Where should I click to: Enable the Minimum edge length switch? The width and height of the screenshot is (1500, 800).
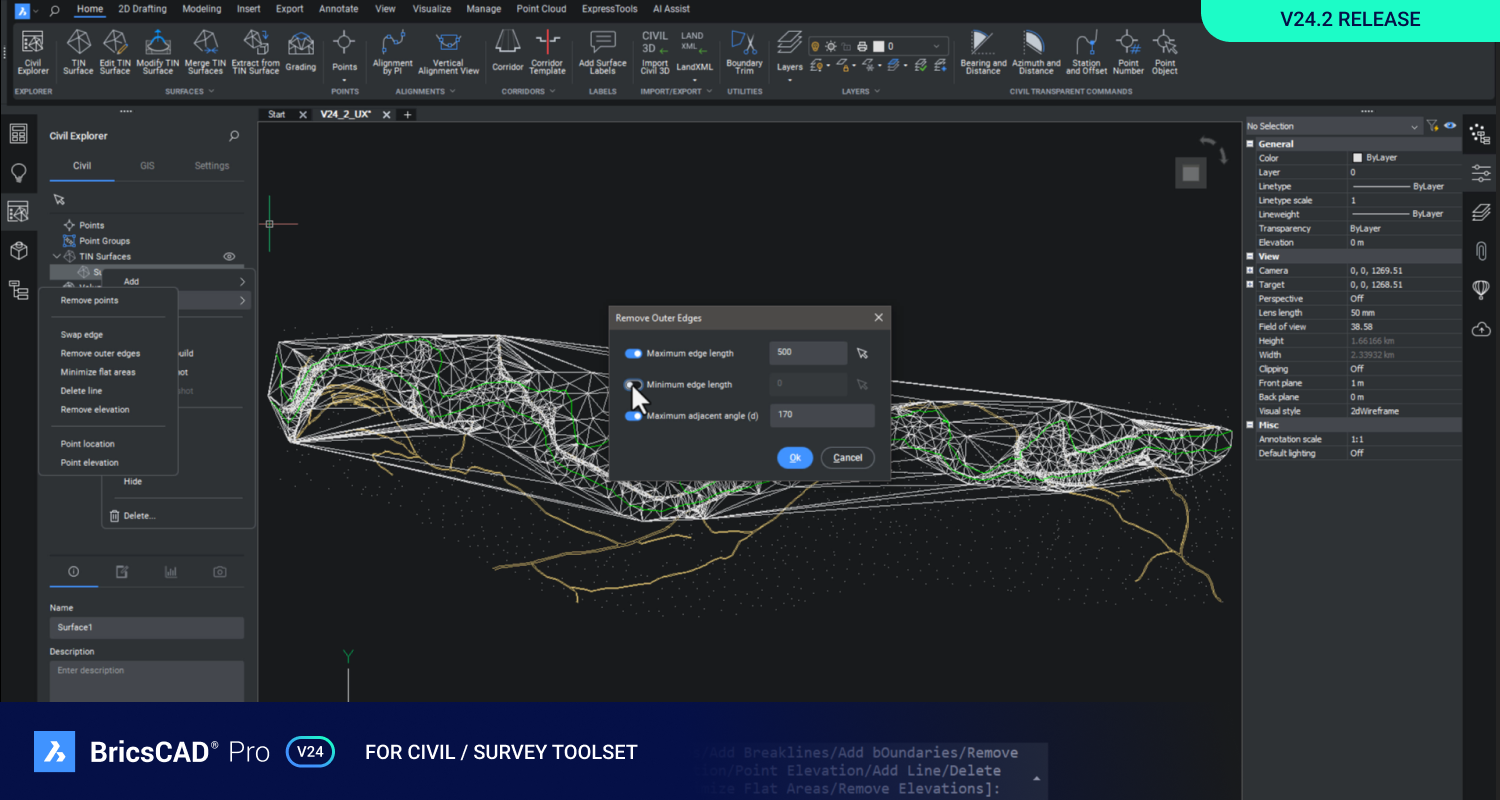click(633, 384)
